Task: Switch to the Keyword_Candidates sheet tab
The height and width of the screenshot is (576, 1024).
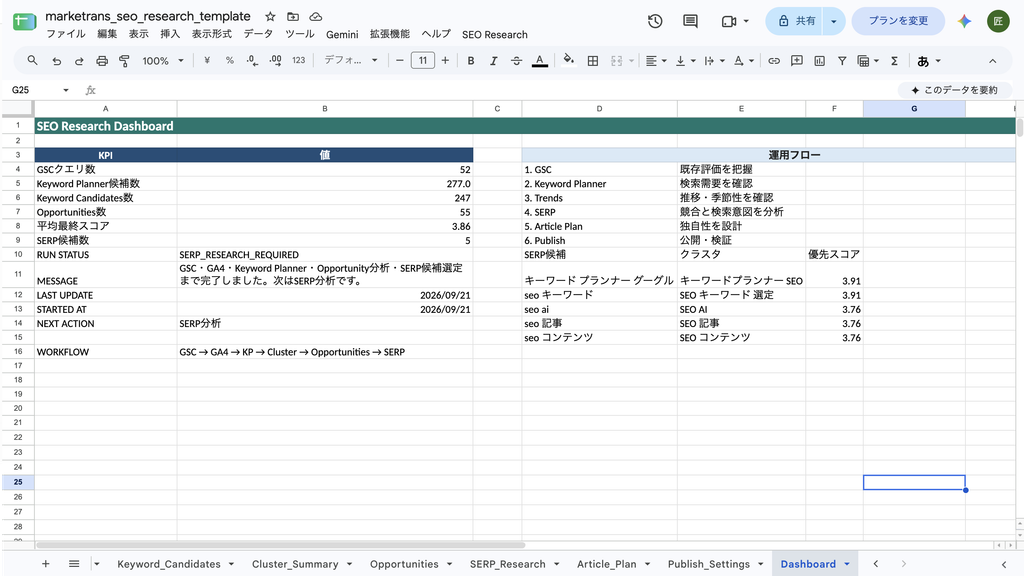Action: (168, 564)
